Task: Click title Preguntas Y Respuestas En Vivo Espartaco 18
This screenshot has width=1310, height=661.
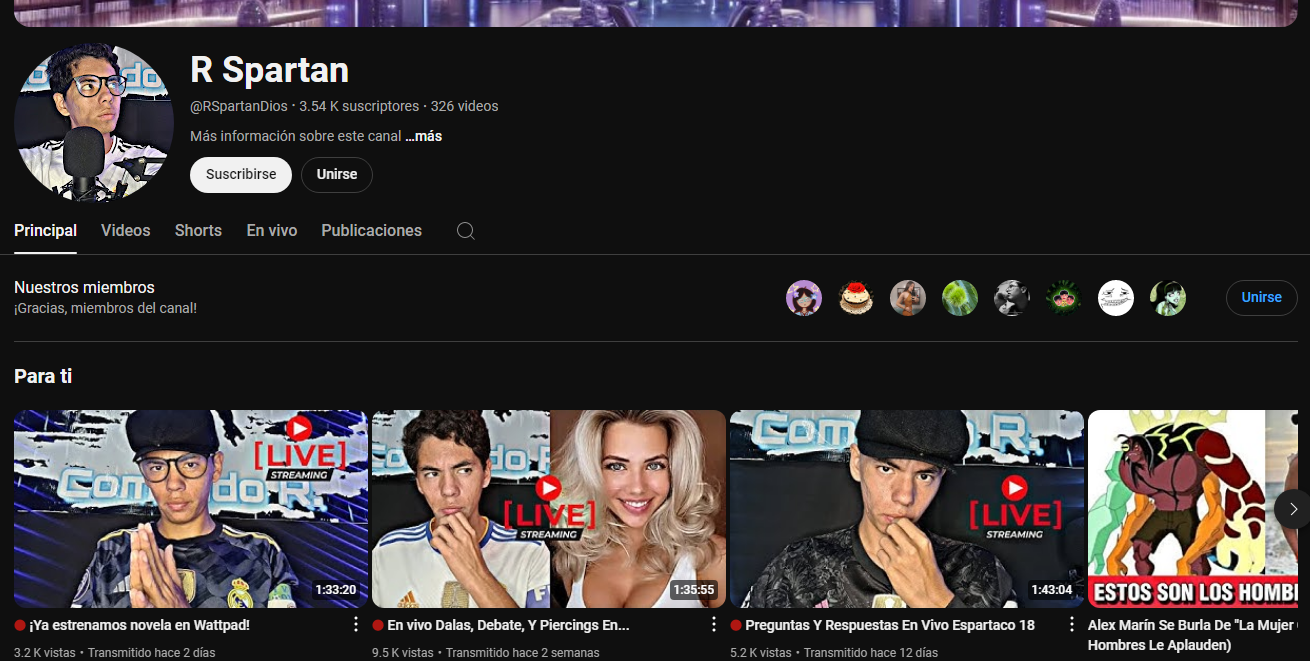Action: coord(890,625)
